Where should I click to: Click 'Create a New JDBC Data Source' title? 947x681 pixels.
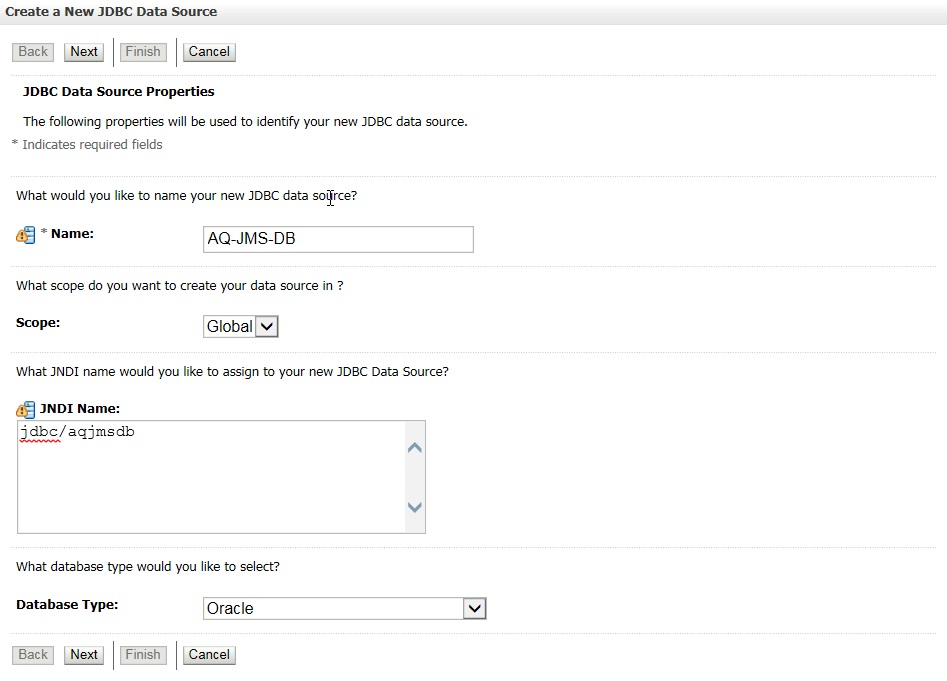pos(111,12)
